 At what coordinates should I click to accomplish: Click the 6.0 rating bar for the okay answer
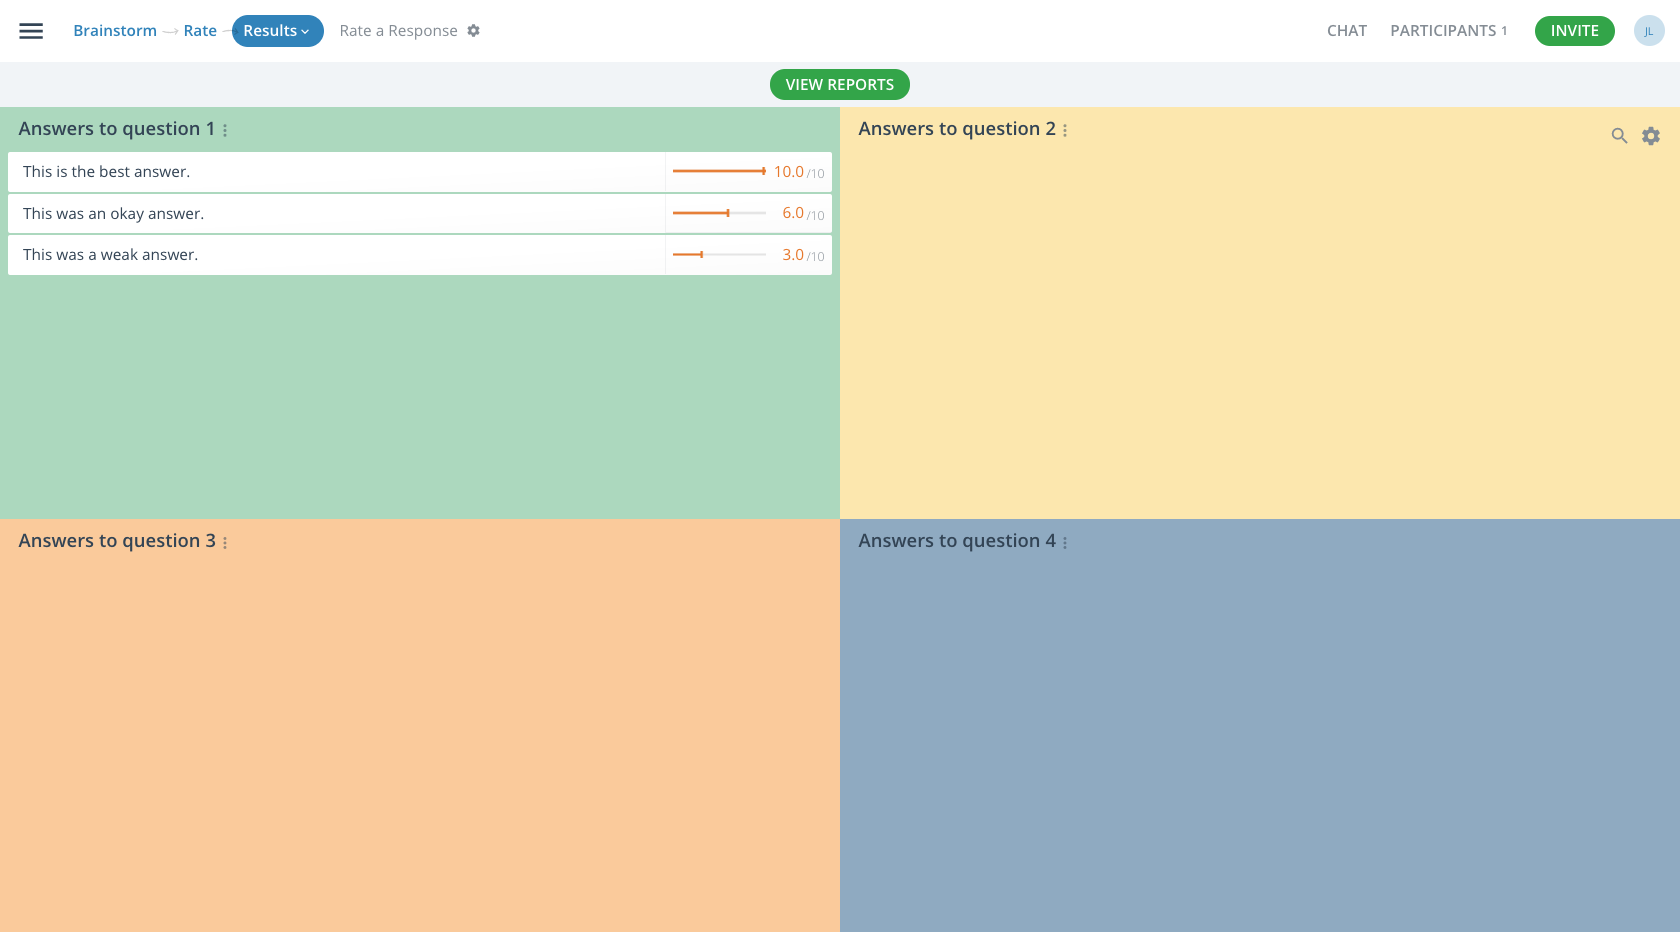click(719, 213)
